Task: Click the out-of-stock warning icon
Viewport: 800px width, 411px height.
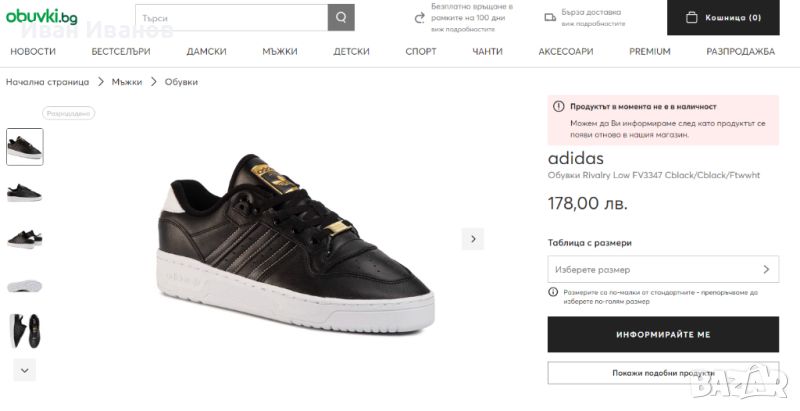Action: click(x=559, y=106)
